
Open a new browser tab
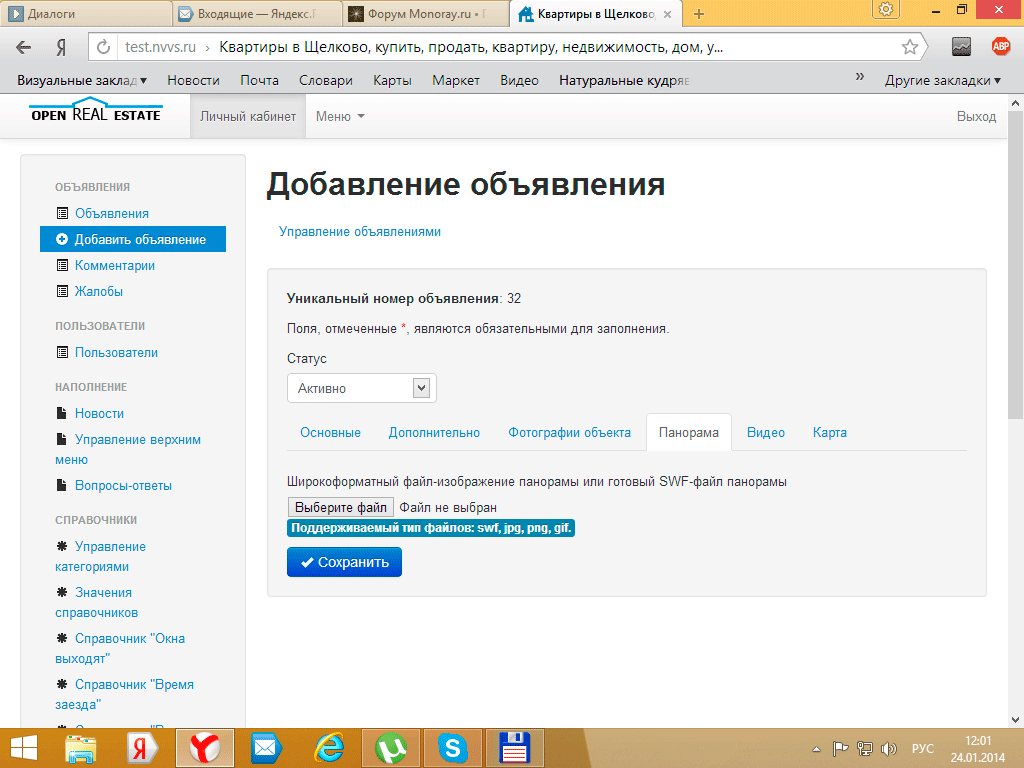699,14
